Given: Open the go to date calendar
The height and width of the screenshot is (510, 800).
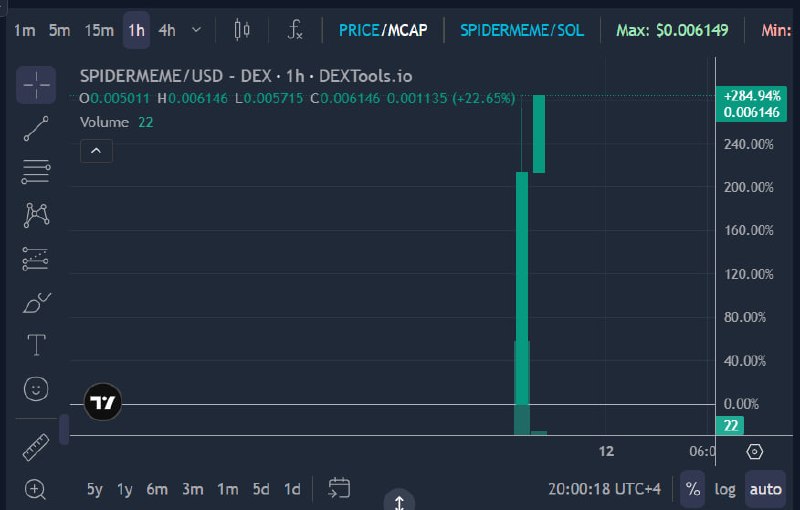Looking at the screenshot, I should click(339, 488).
